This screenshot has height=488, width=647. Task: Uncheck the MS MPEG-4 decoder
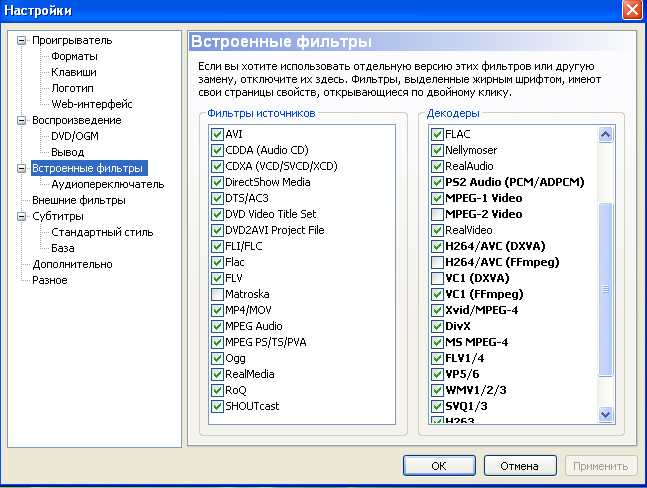(x=437, y=342)
